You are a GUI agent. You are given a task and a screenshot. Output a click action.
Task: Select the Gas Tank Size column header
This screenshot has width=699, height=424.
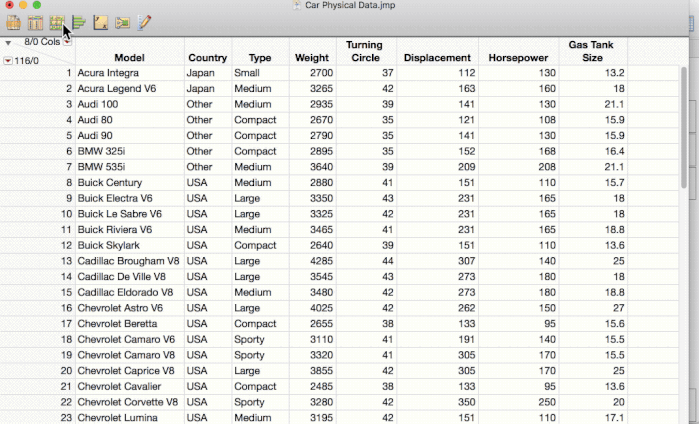pyautogui.click(x=592, y=51)
